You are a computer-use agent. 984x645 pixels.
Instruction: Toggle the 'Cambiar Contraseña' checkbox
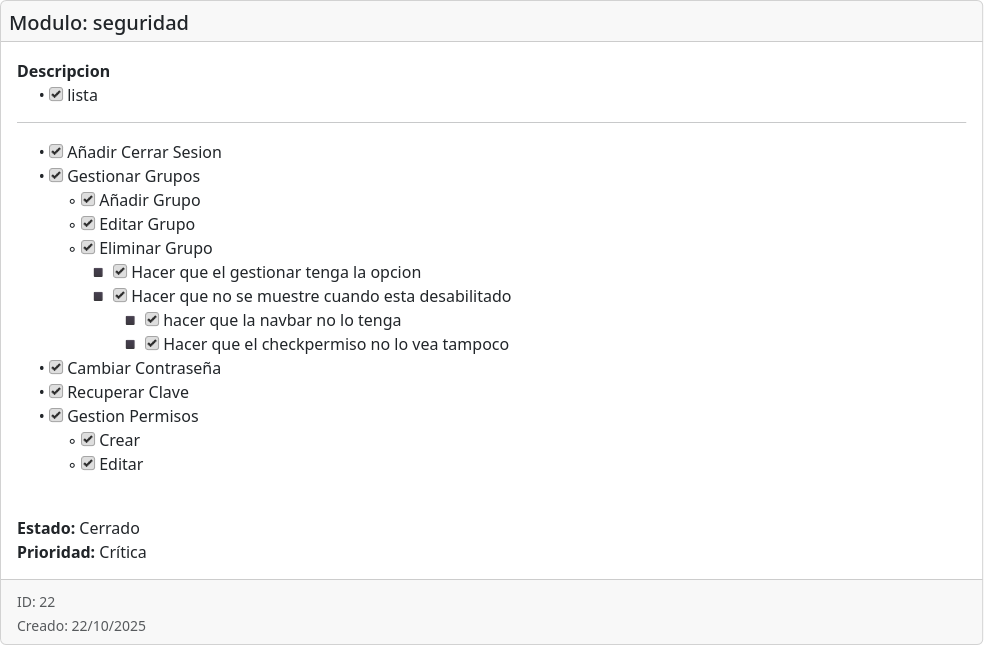(x=56, y=368)
